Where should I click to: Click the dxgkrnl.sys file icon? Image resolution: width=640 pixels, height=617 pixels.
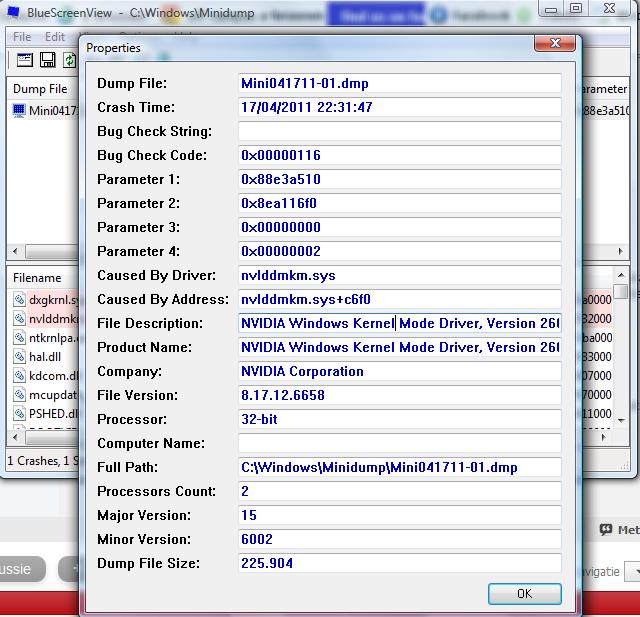[x=19, y=300]
